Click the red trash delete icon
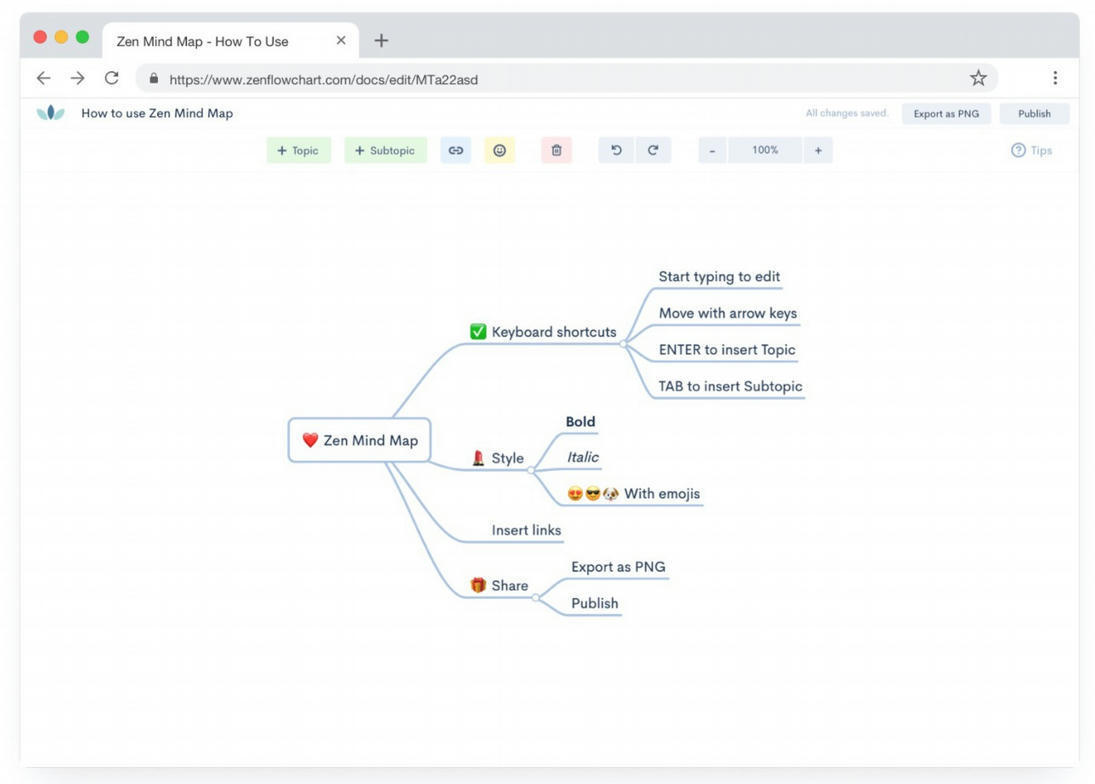Screen dimensions: 1095x784 pyautogui.click(x=557, y=150)
